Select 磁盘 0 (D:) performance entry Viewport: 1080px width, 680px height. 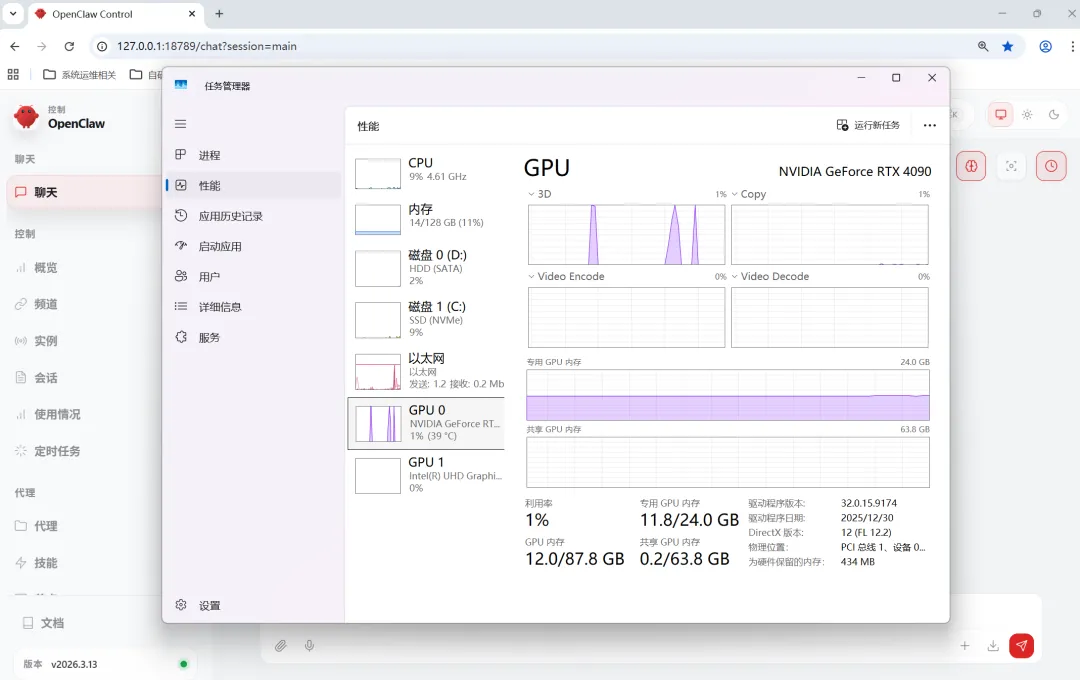click(426, 267)
